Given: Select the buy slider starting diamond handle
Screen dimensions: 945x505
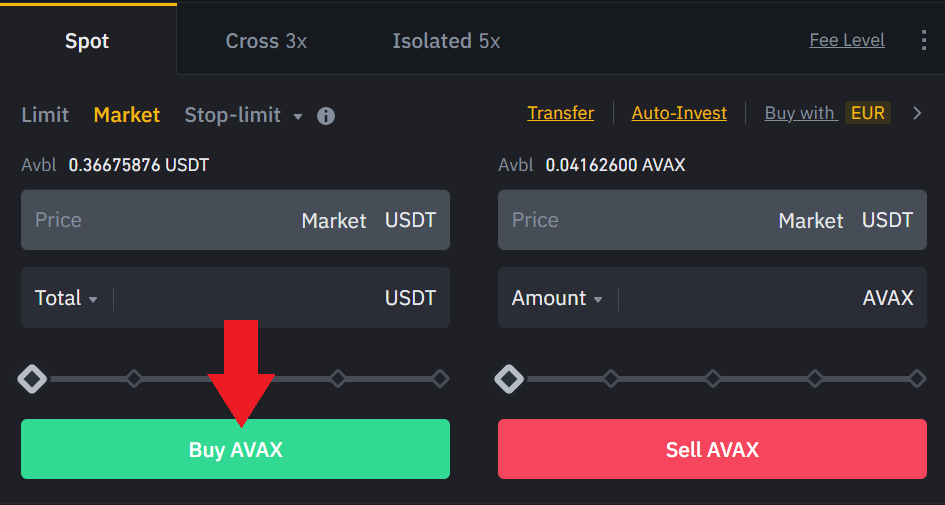Looking at the screenshot, I should 32,379.
